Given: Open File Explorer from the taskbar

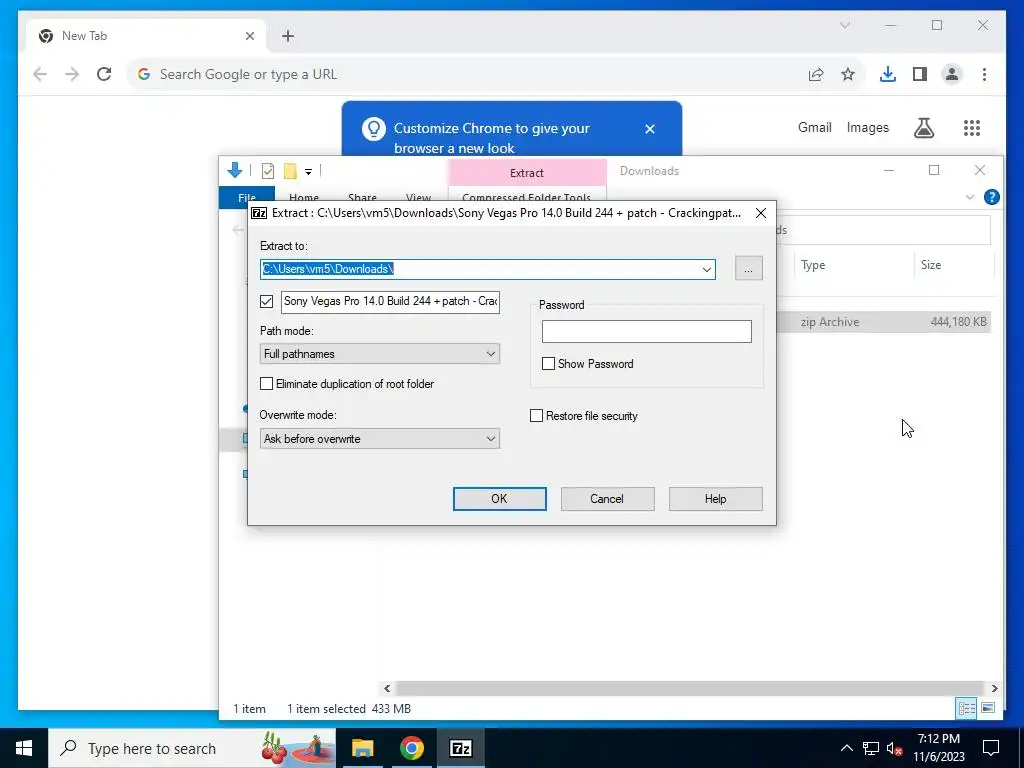Looking at the screenshot, I should (x=362, y=748).
